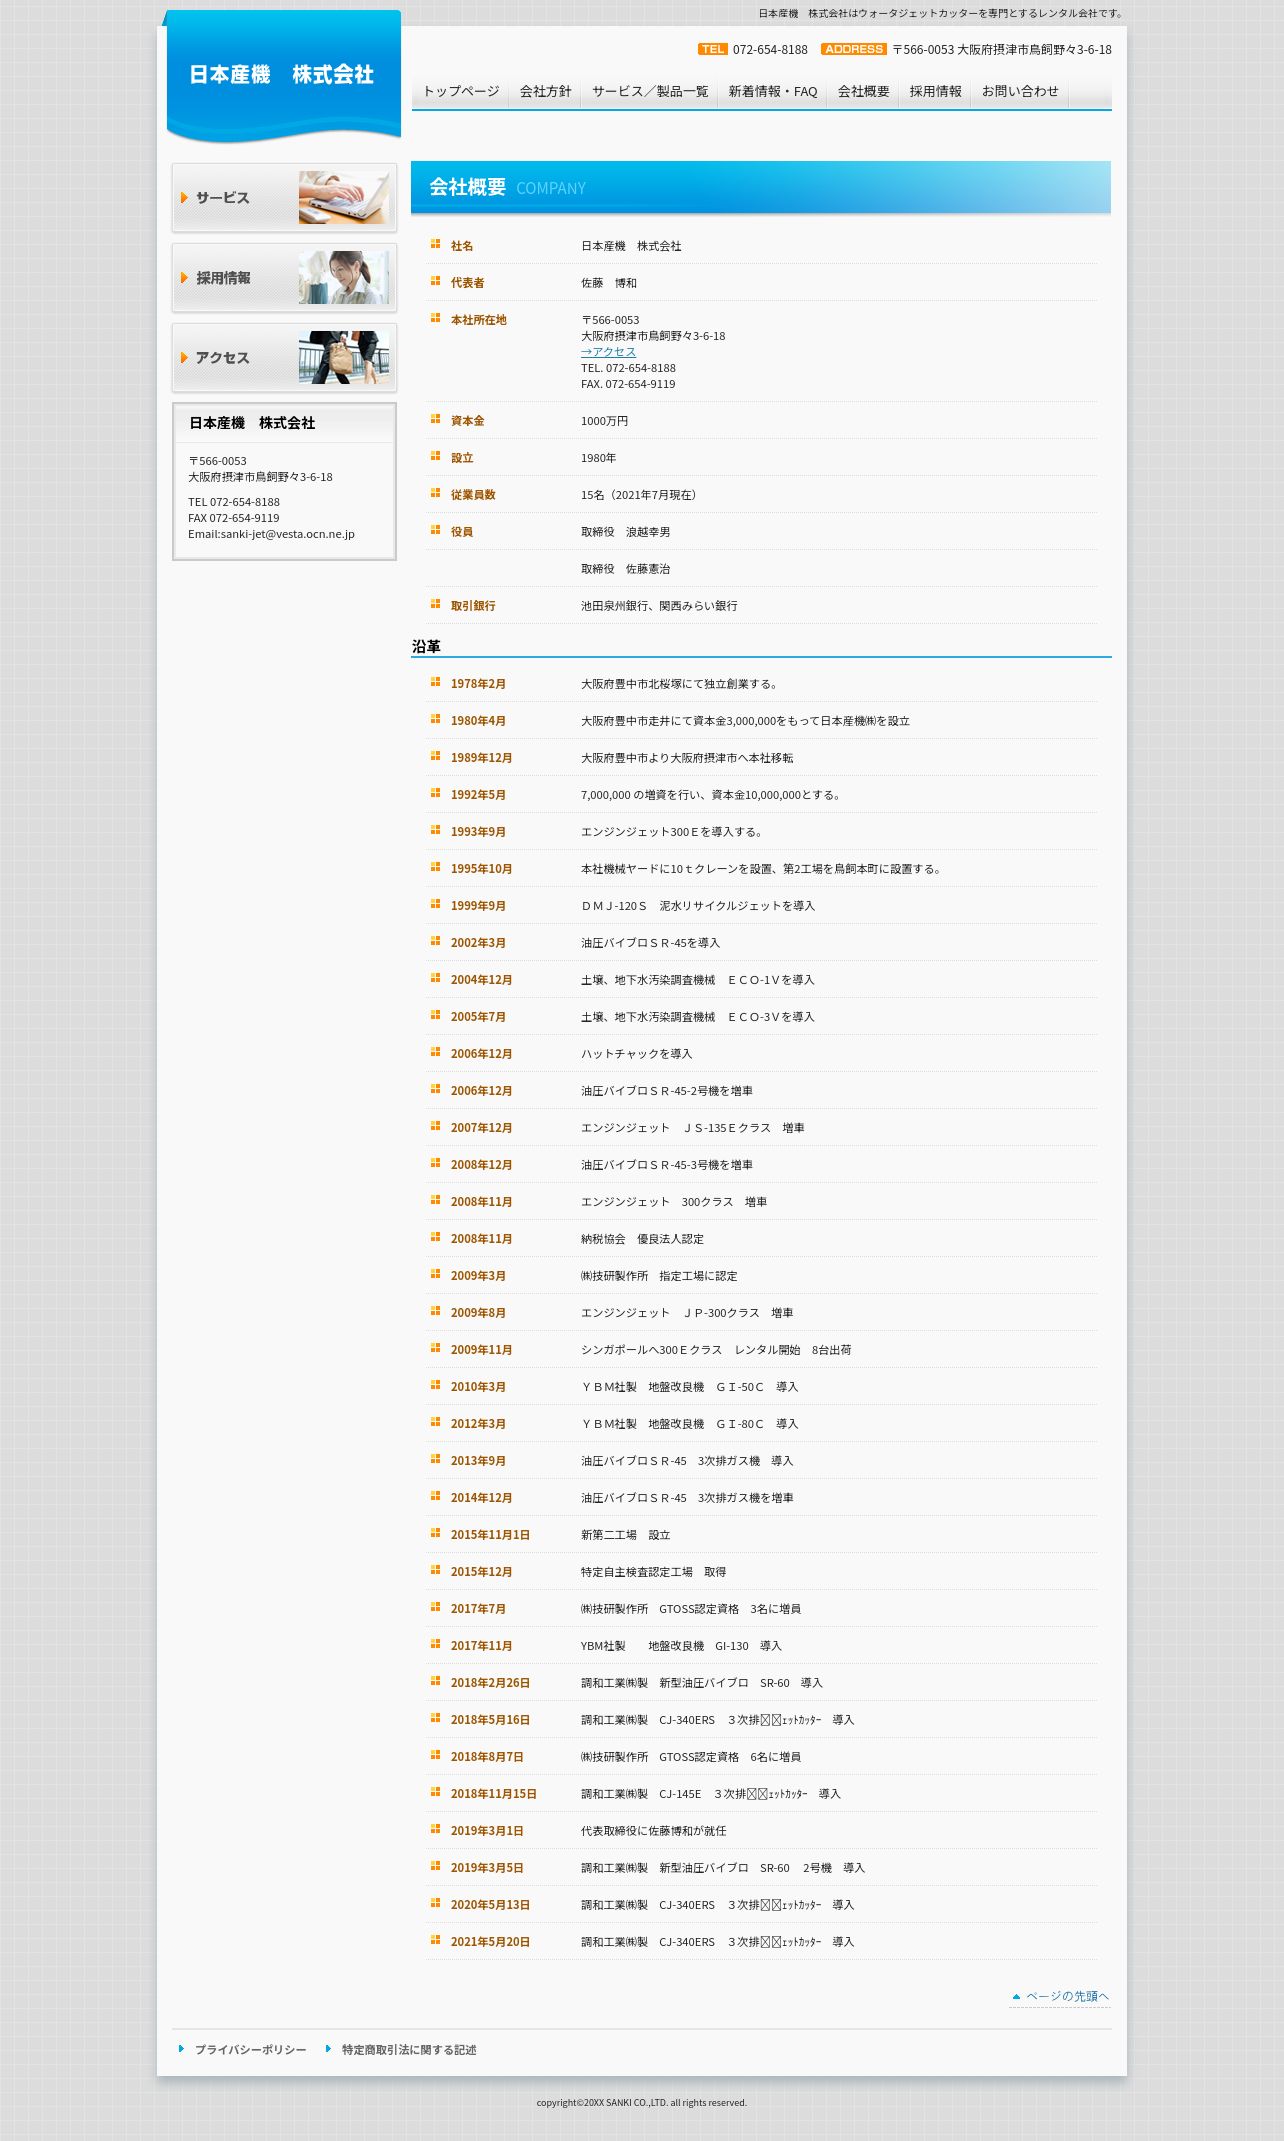The width and height of the screenshot is (1284, 2141).
Task: Go to サービス／製品一覧 in the navigation
Action: 650,91
